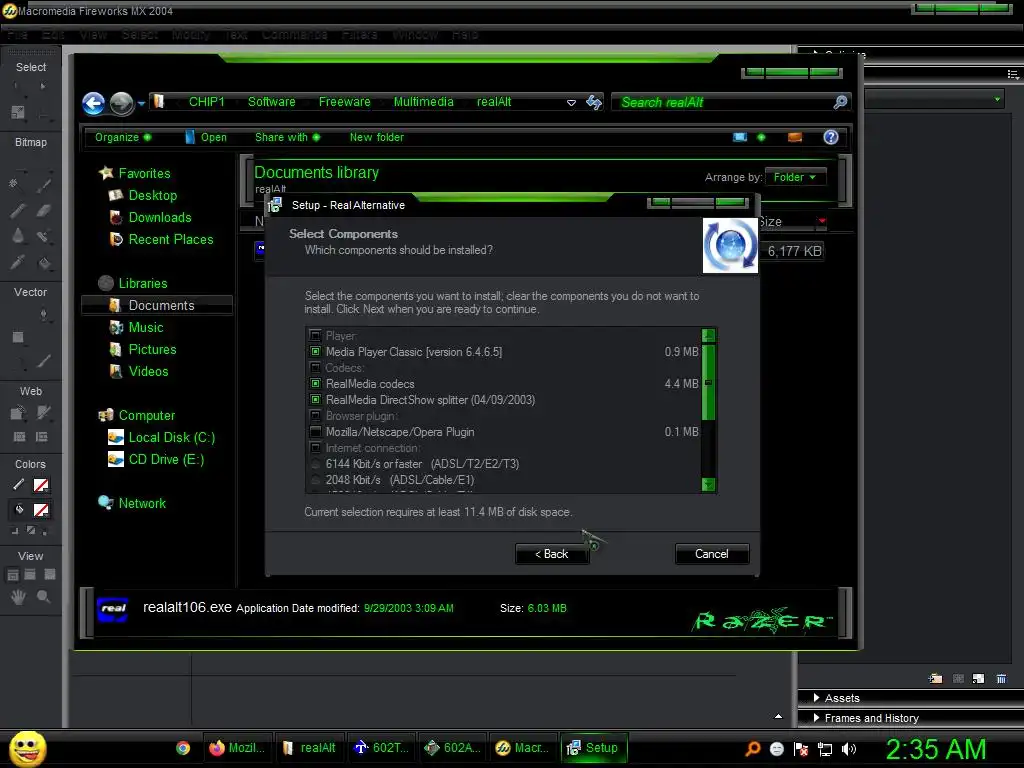Pick the Blur water-drop tool in Bitmap section

[18, 236]
